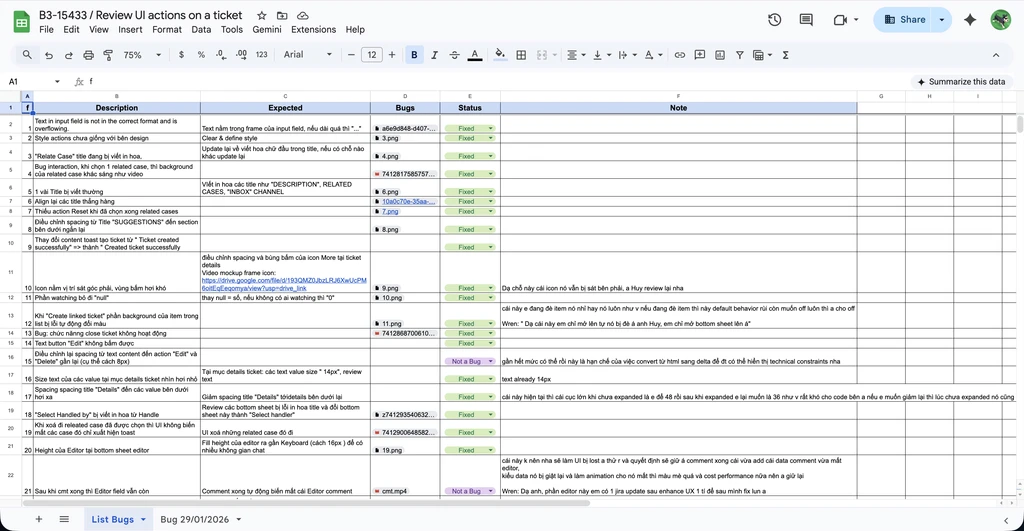The image size is (1024, 531).
Task: Click the Name box showing A1
Action: (34, 82)
